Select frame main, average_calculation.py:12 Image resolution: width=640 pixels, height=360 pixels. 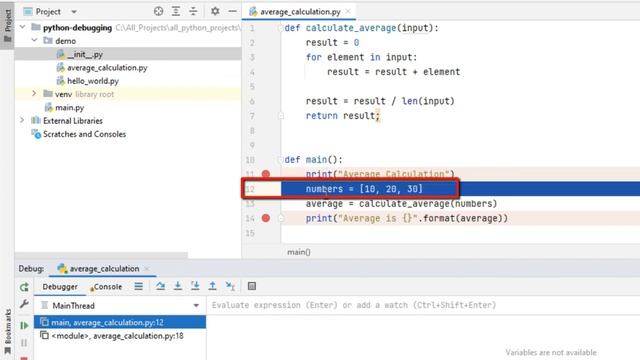point(120,322)
